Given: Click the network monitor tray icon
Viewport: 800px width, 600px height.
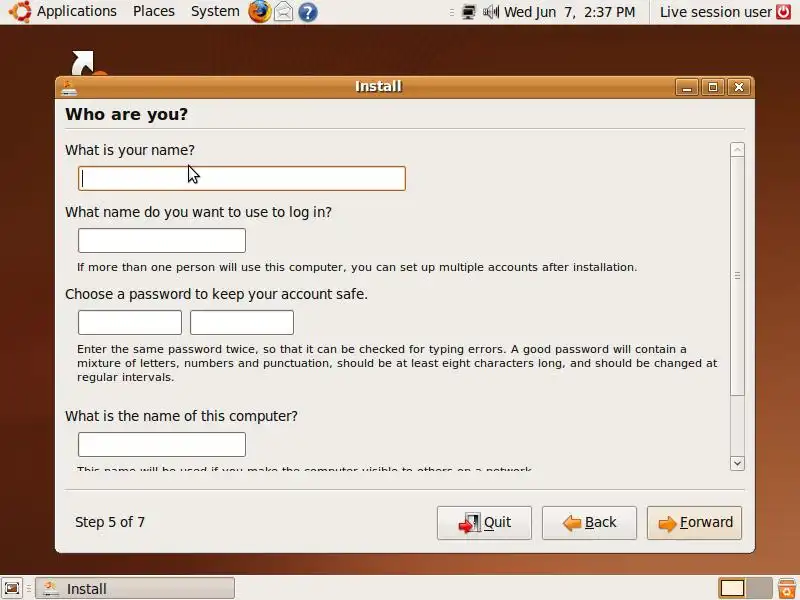Looking at the screenshot, I should (x=468, y=12).
